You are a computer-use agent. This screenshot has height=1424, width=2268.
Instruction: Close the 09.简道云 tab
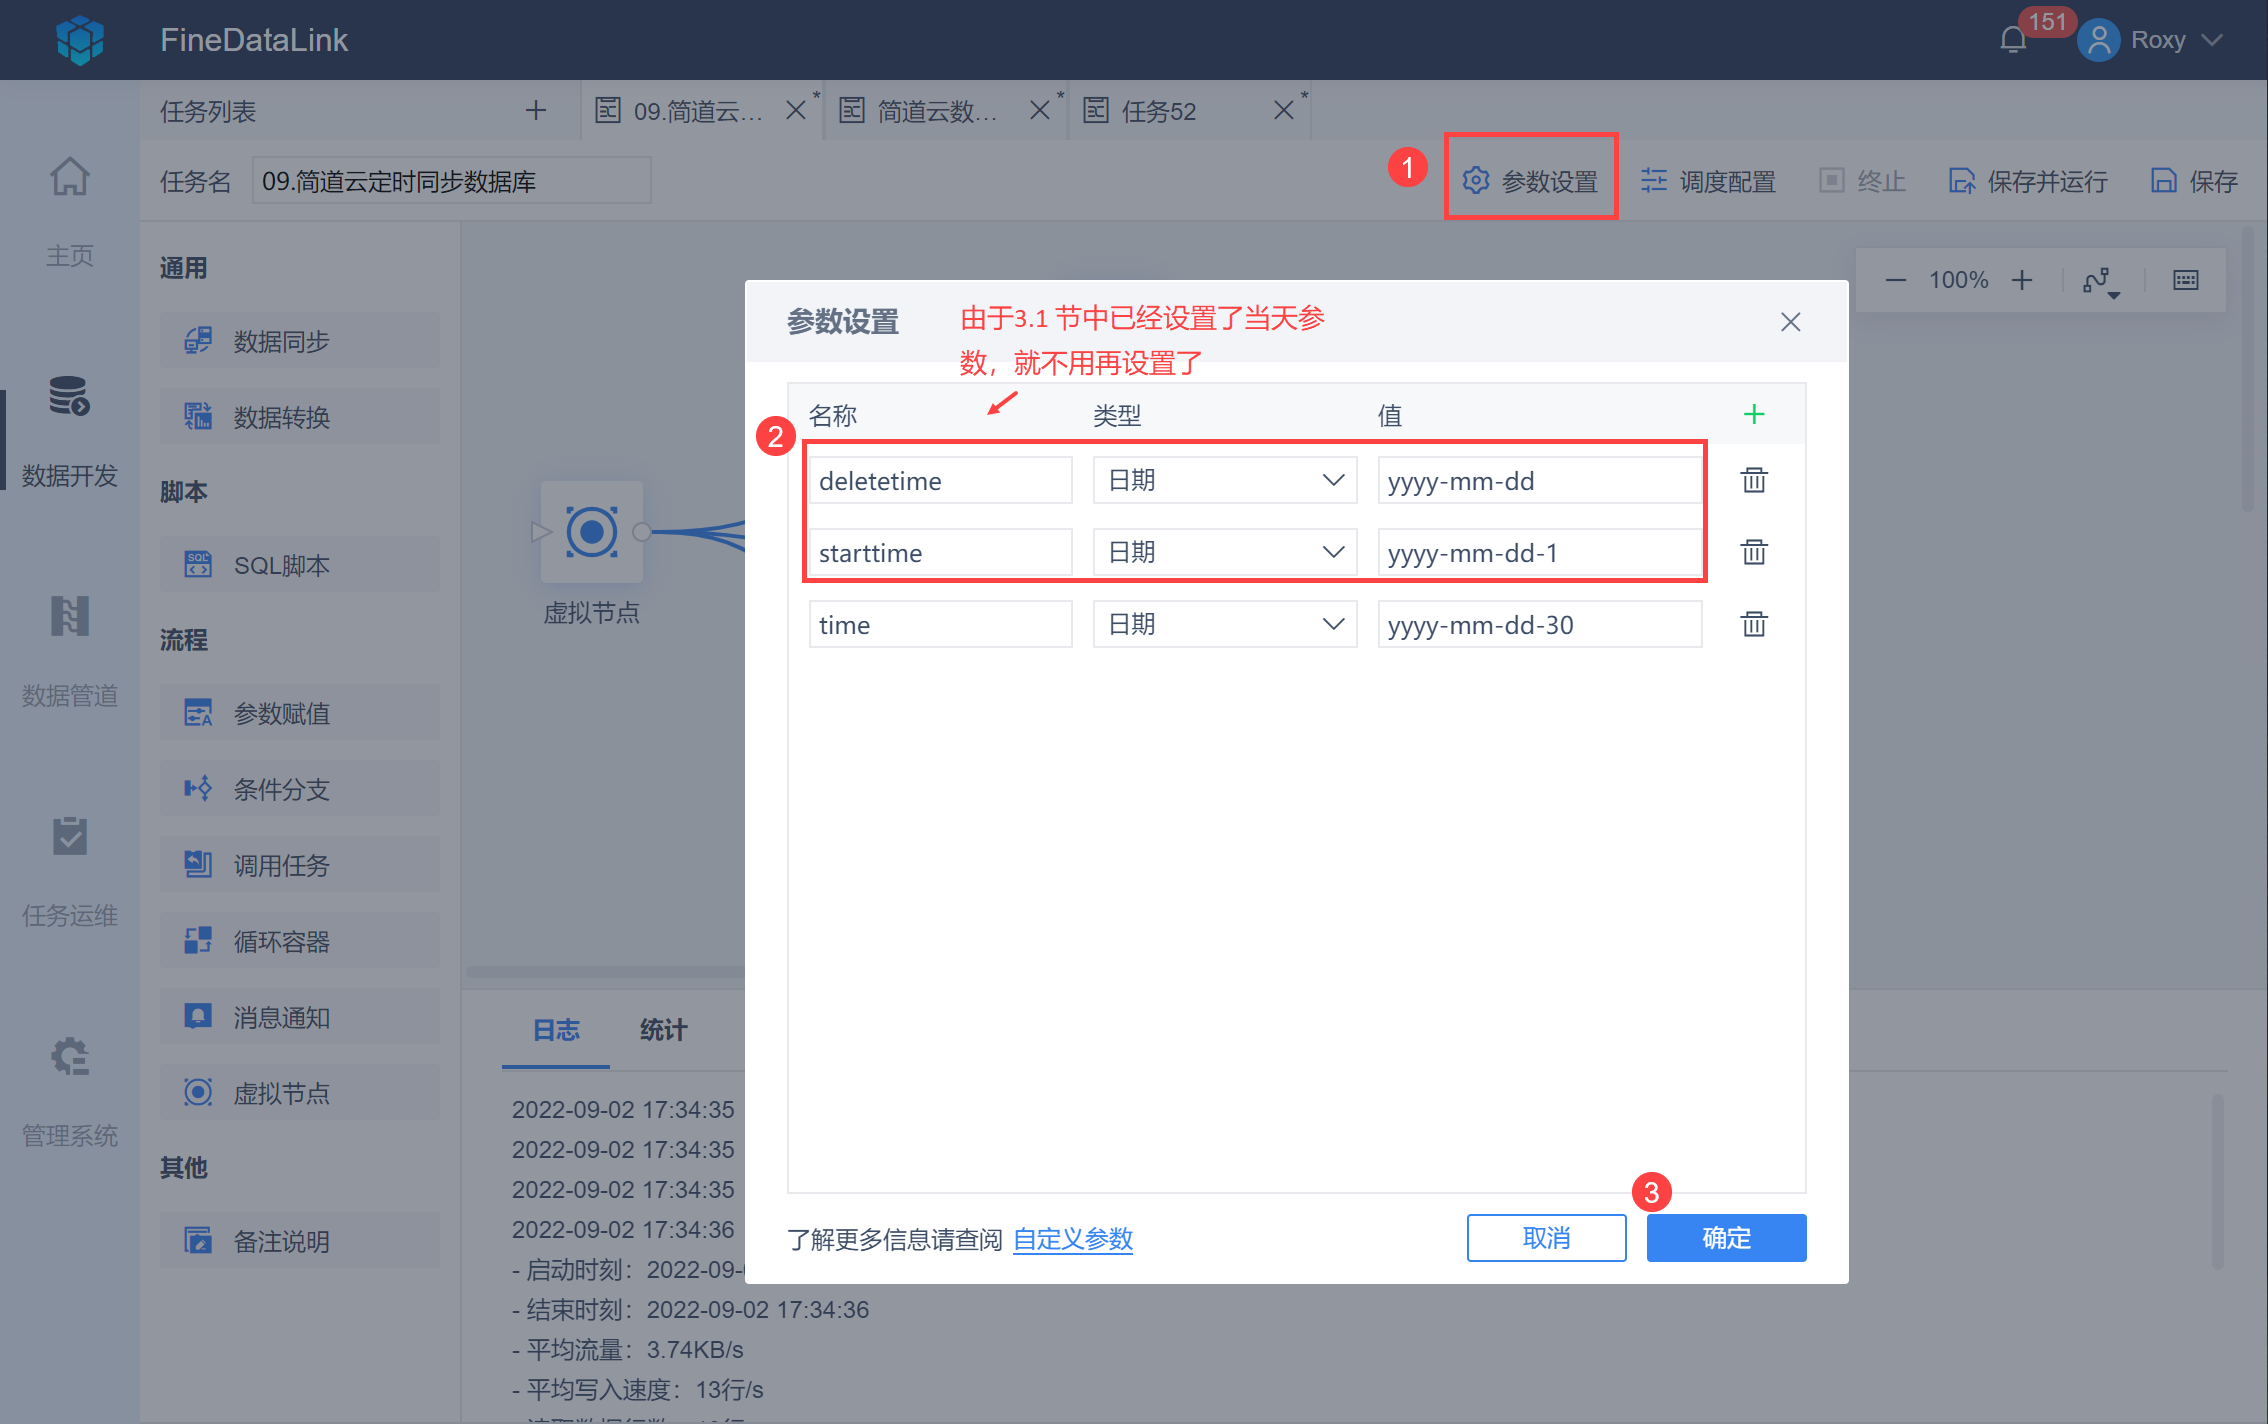796,110
